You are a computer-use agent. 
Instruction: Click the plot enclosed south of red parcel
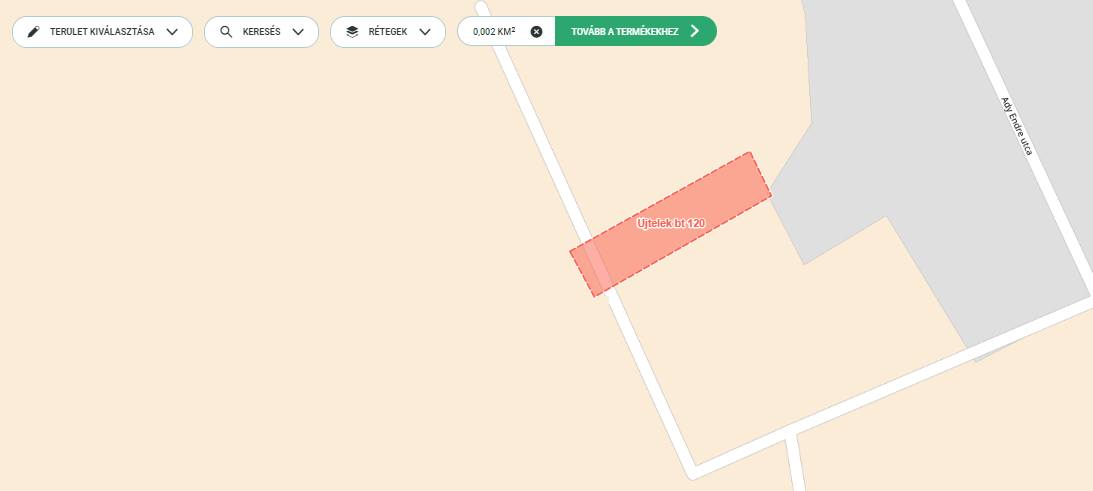[x=788, y=335]
